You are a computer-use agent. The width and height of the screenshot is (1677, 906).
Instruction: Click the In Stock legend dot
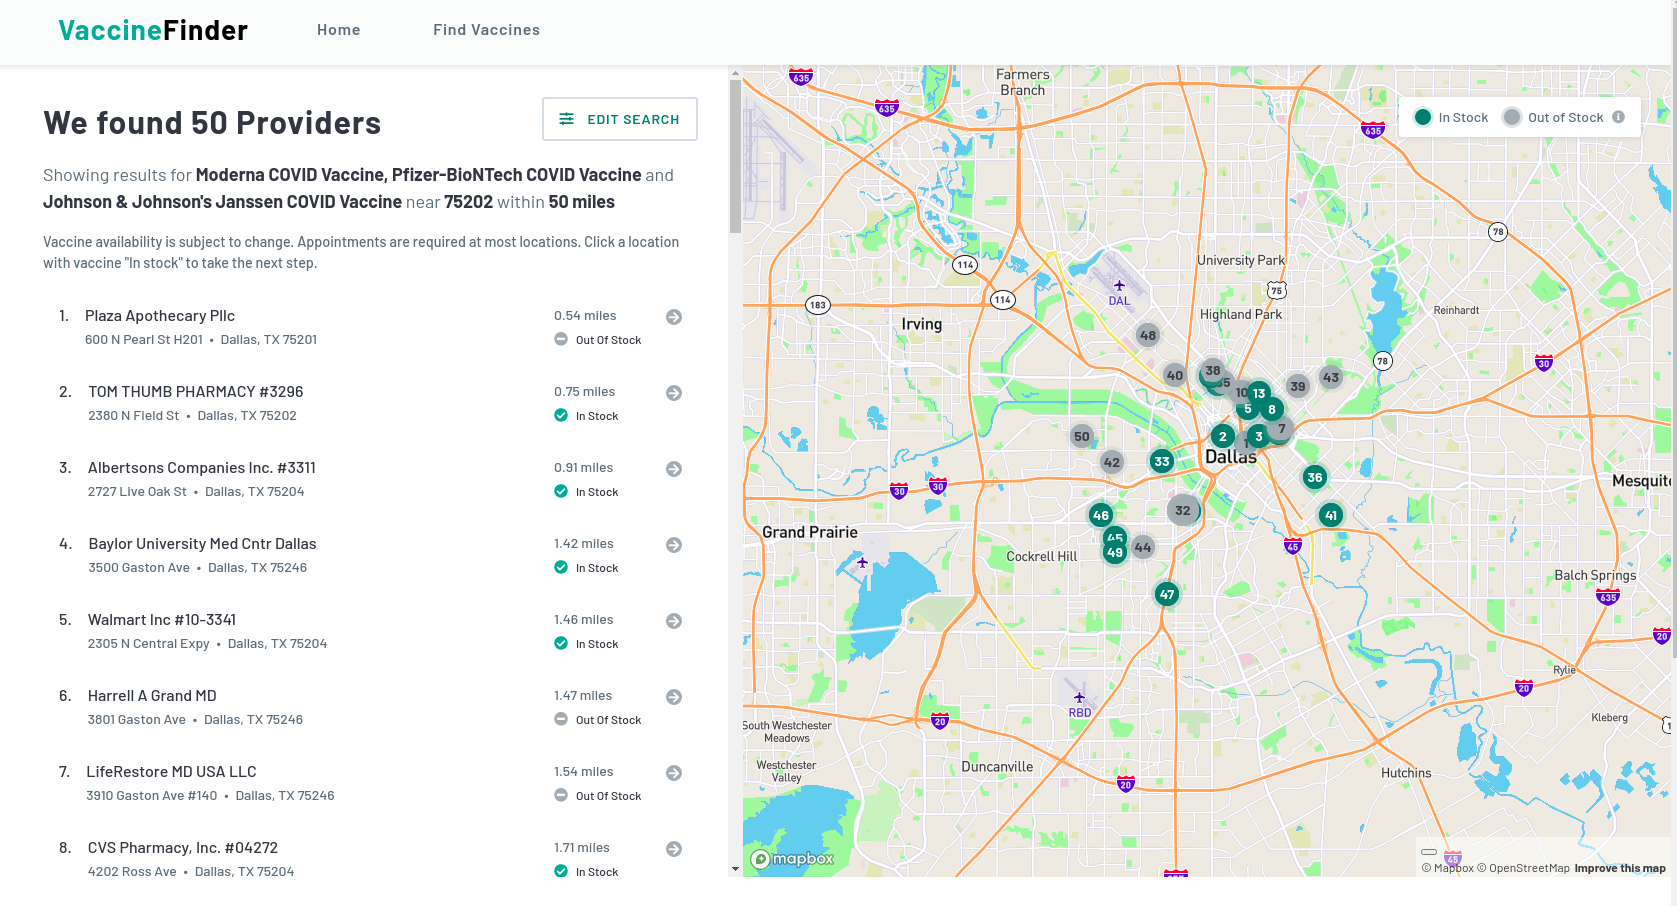pyautogui.click(x=1423, y=117)
